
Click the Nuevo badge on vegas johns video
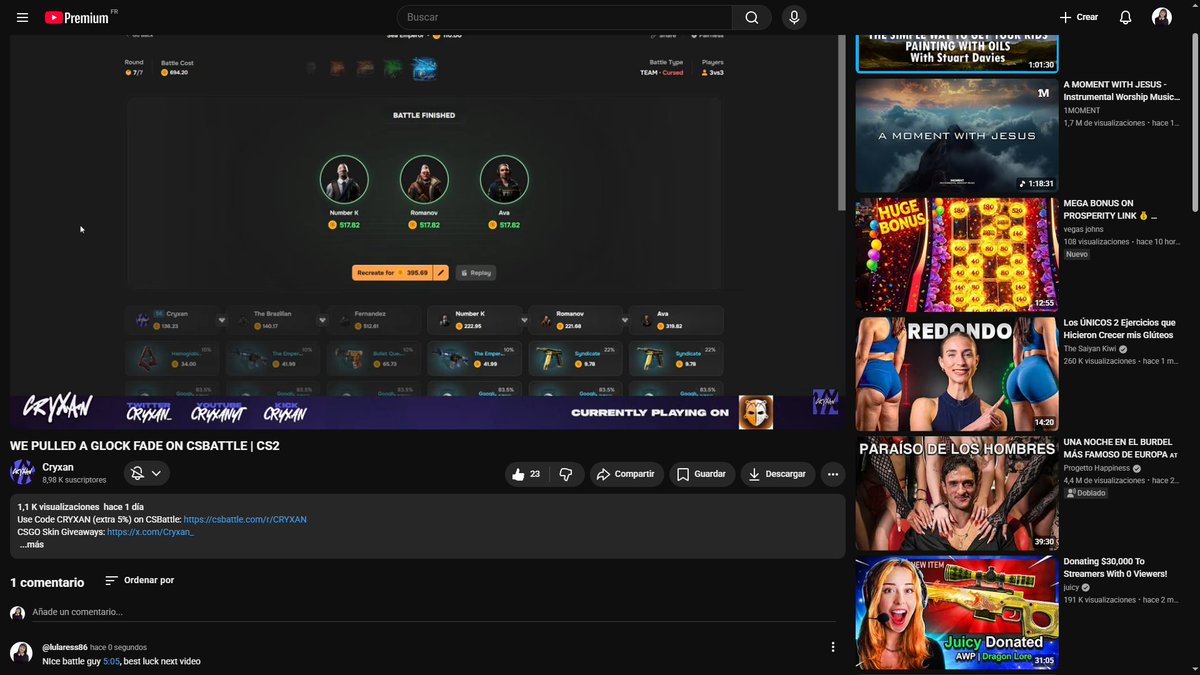tap(1077, 254)
